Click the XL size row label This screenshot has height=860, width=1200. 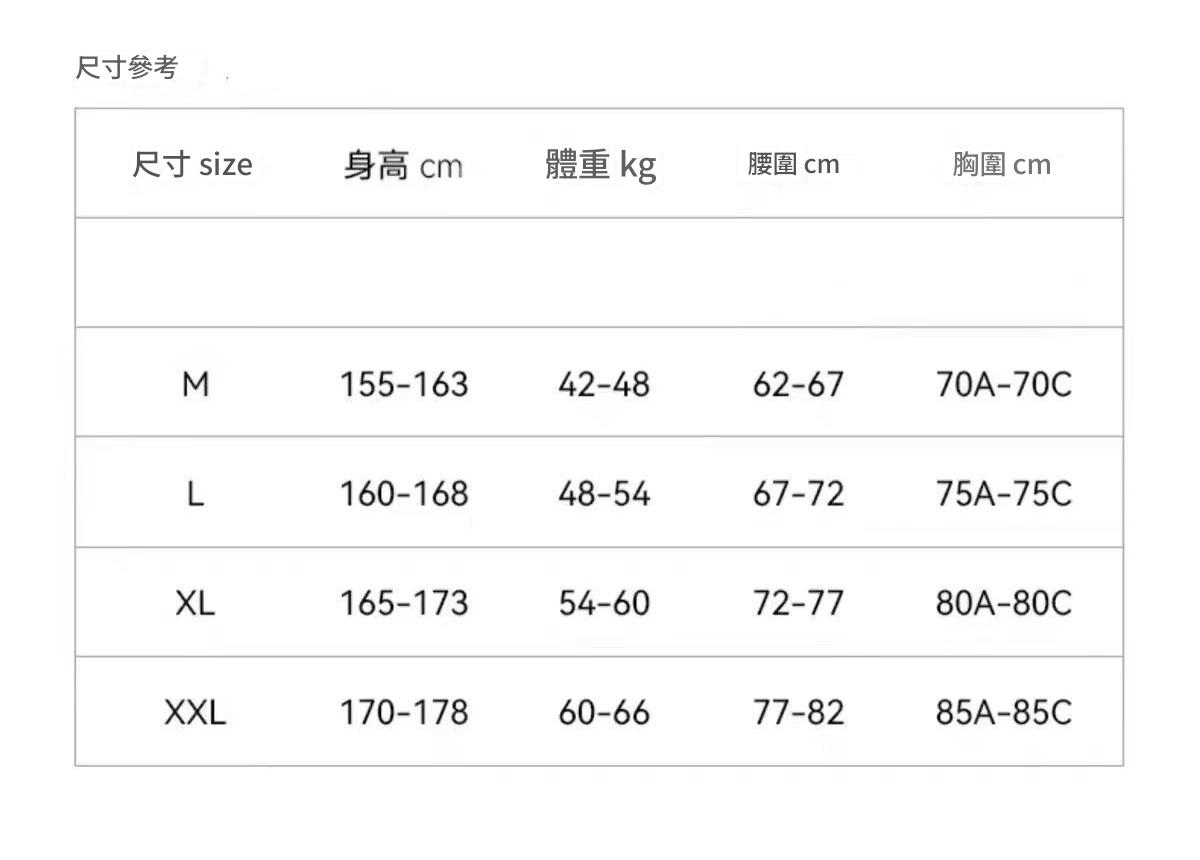click(x=195, y=603)
